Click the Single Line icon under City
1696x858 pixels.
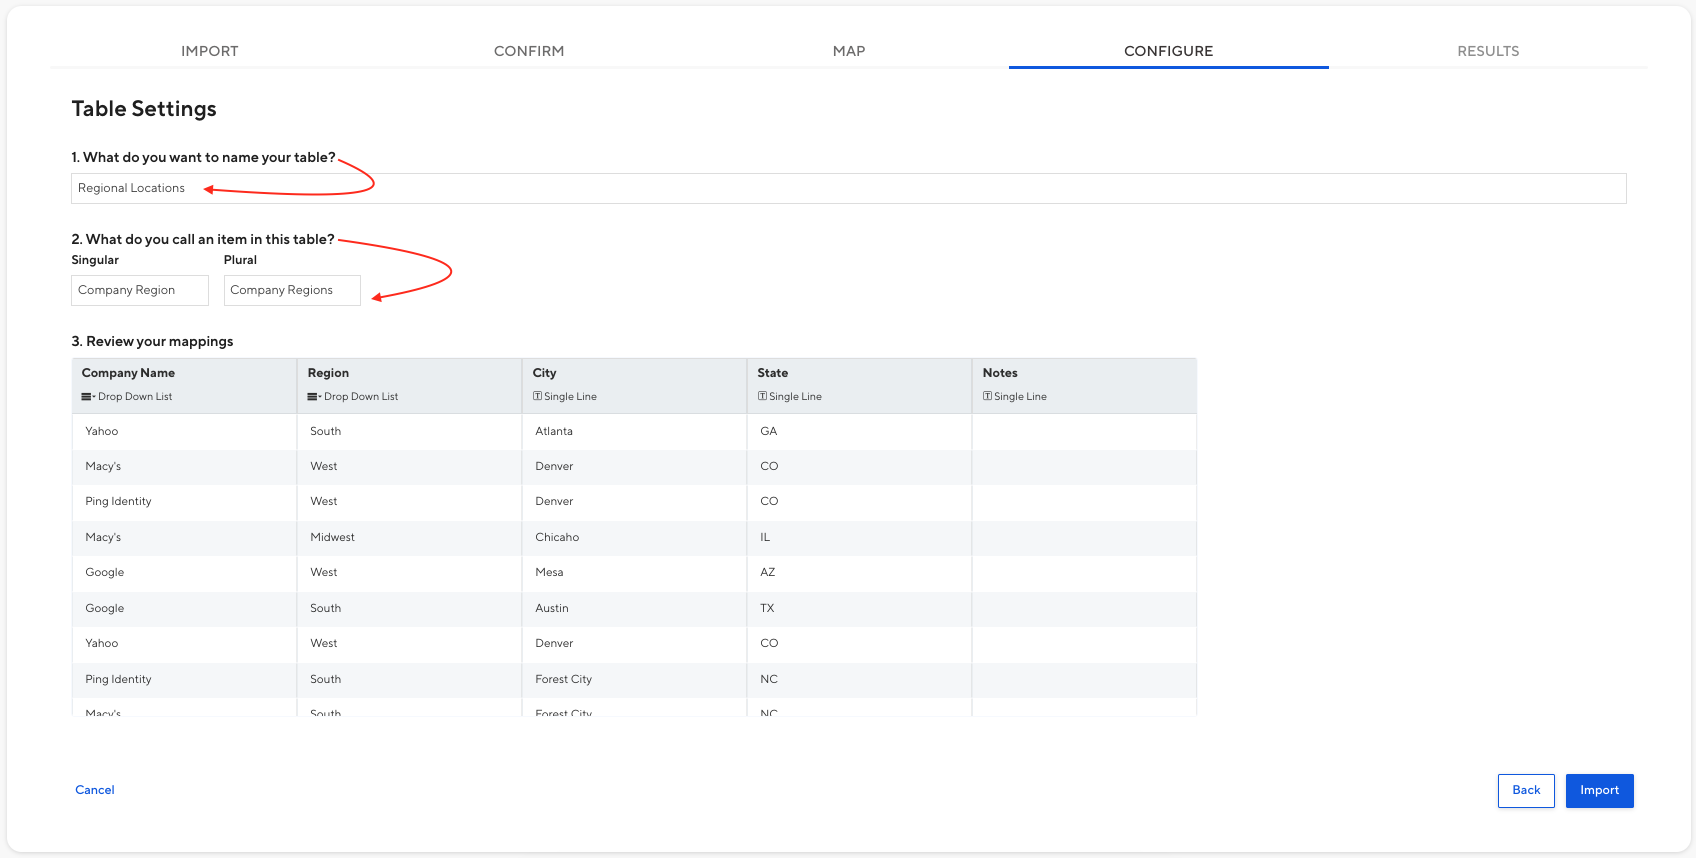pyautogui.click(x=538, y=396)
